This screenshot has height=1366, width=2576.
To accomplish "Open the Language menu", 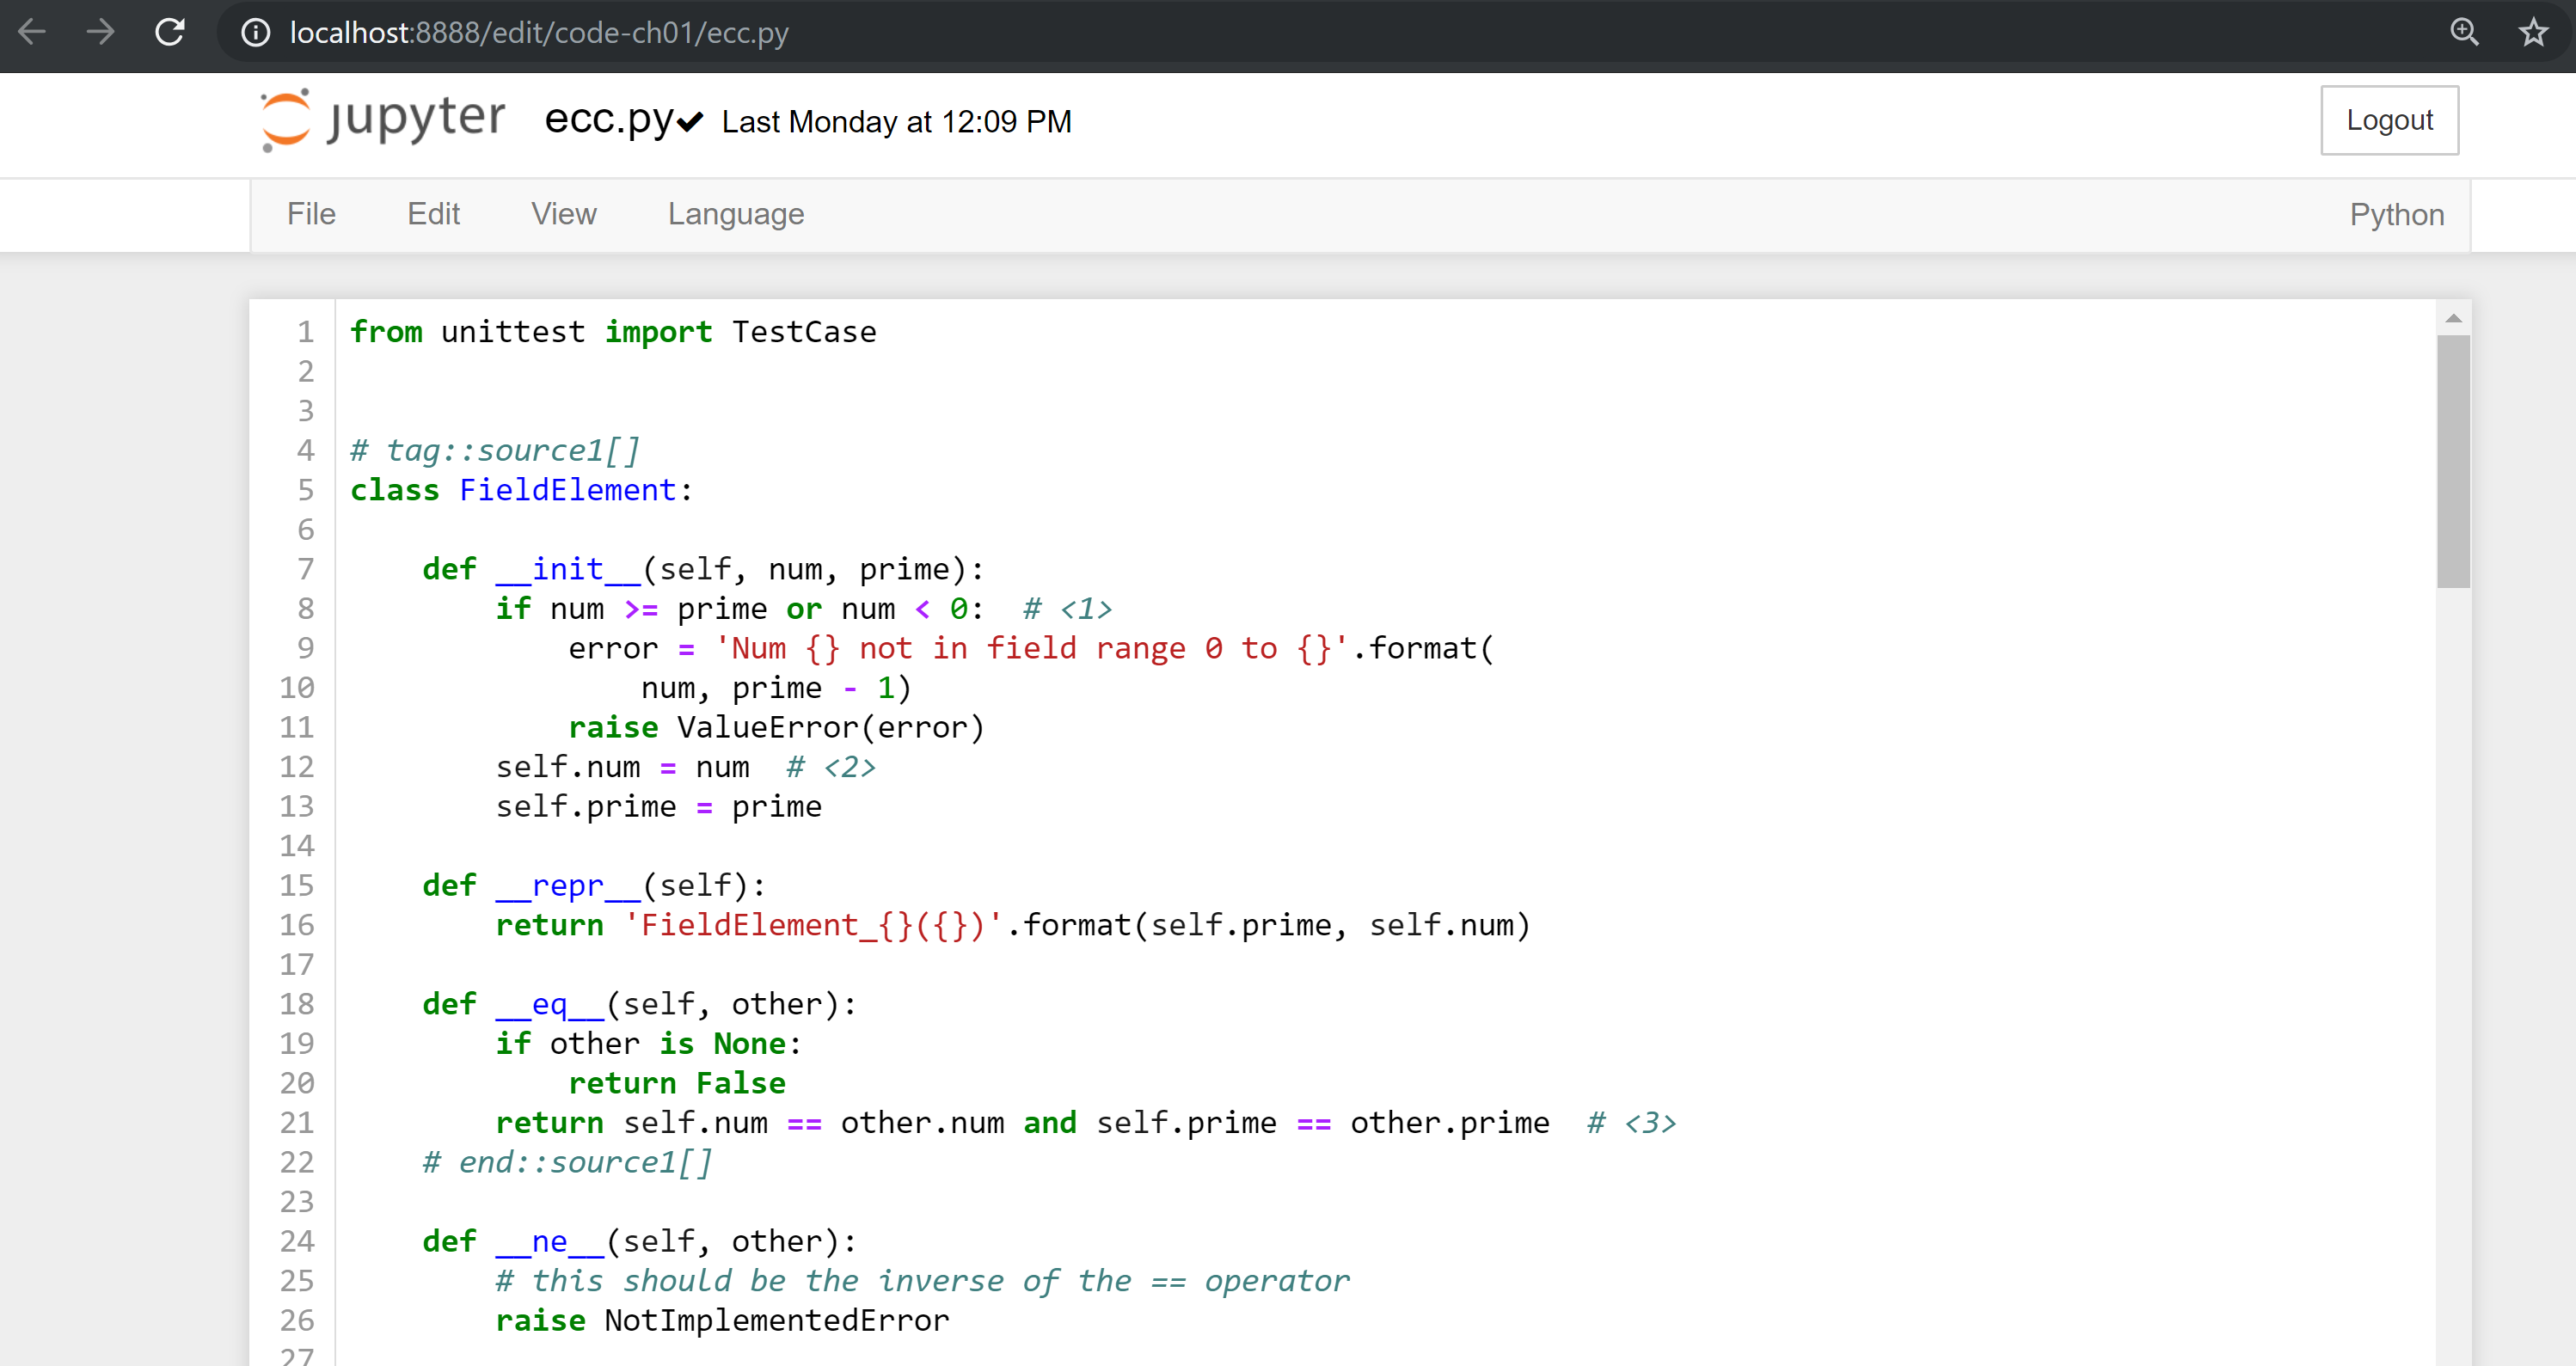I will (x=735, y=214).
